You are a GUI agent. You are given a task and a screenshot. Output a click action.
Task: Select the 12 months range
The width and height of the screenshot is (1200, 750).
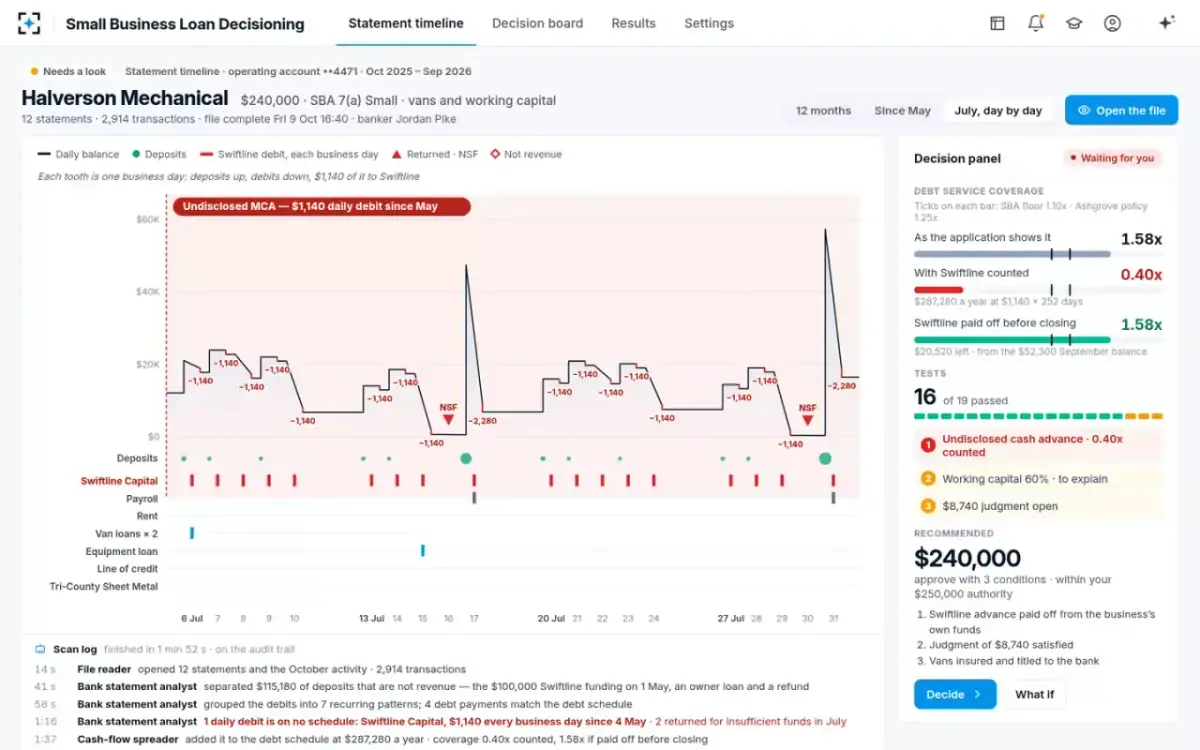823,111
